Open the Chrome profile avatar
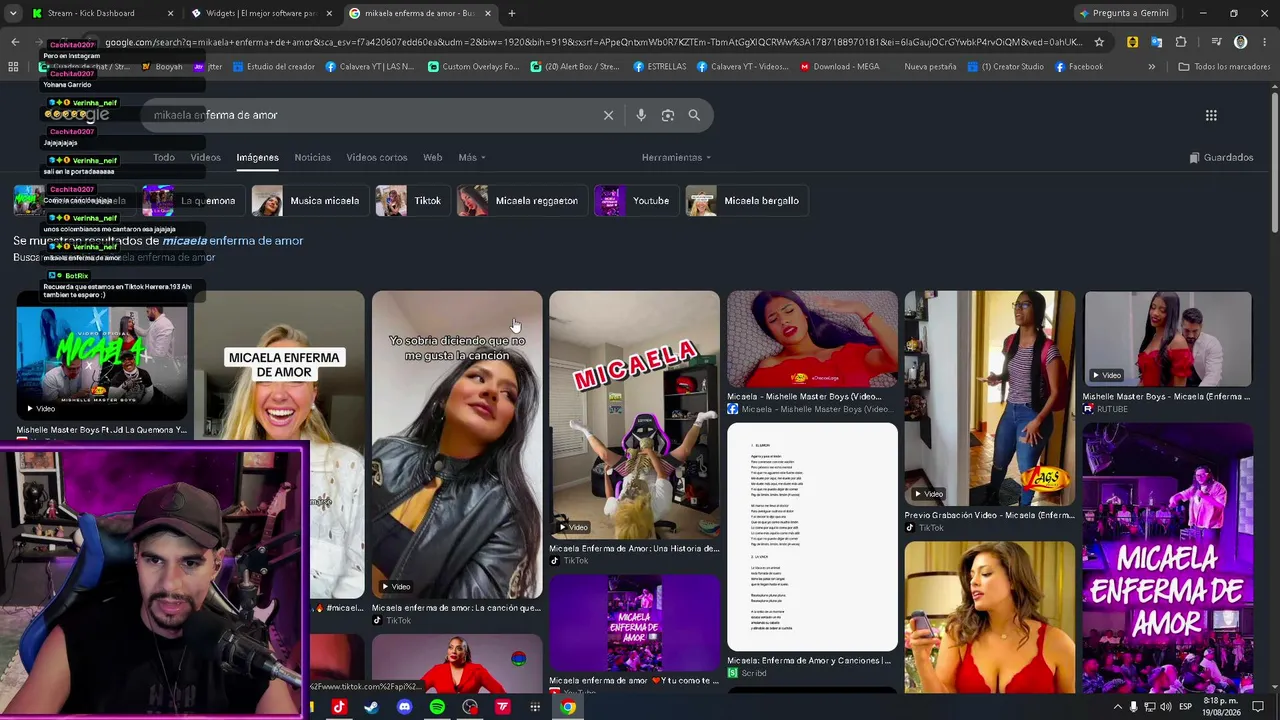The height and width of the screenshot is (720, 1280). click(1241, 42)
